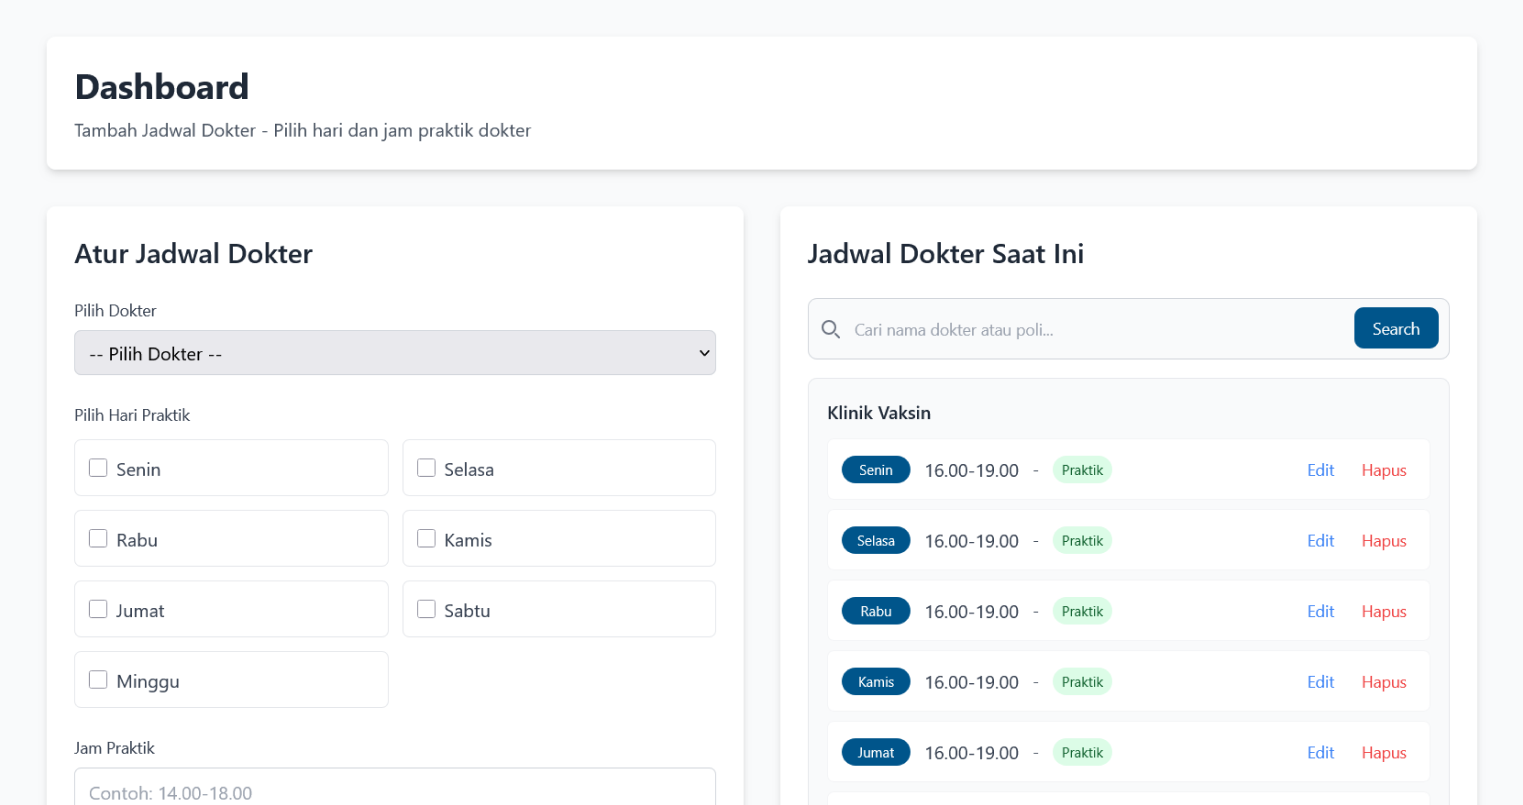1523x805 pixels.
Task: Click the Senin day badge
Action: (876, 470)
